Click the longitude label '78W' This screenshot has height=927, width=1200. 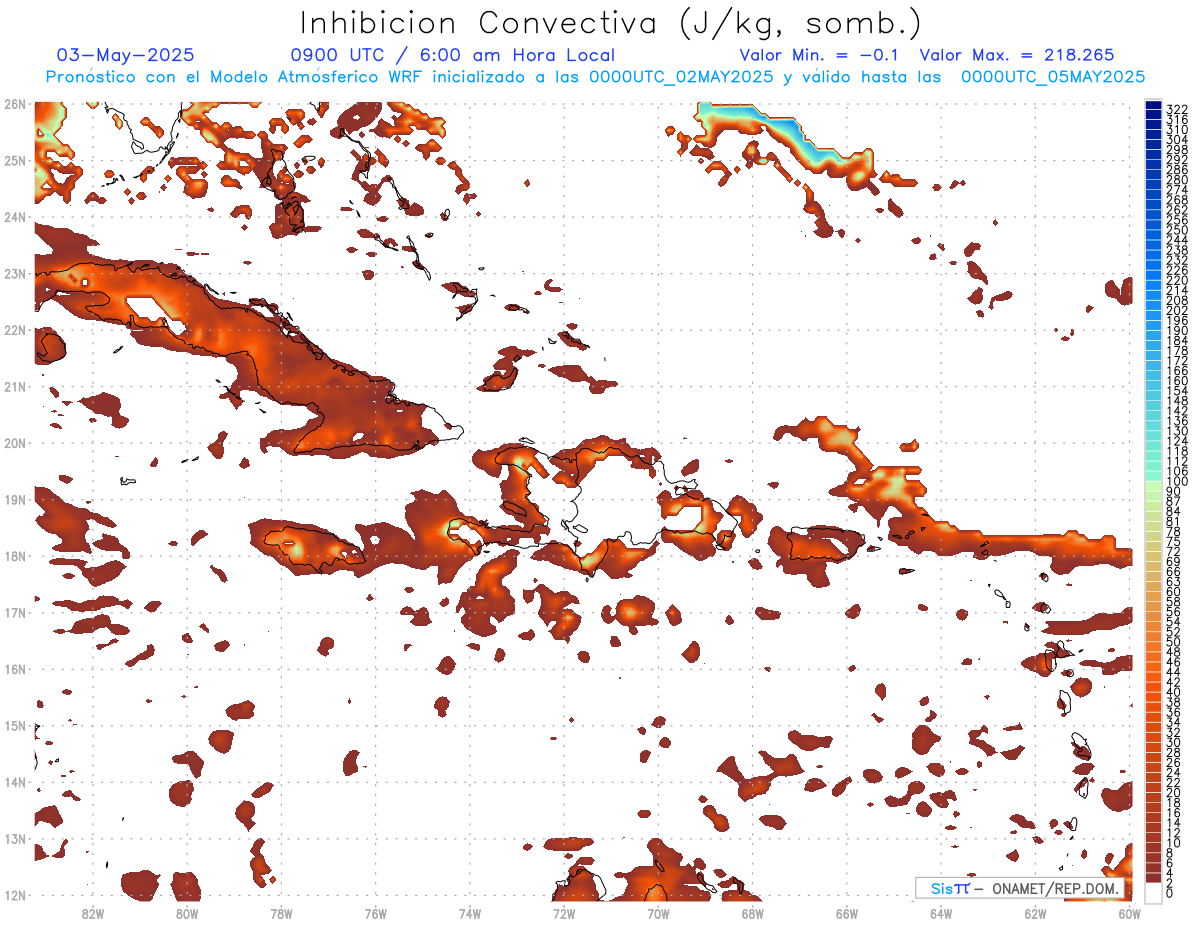click(281, 912)
